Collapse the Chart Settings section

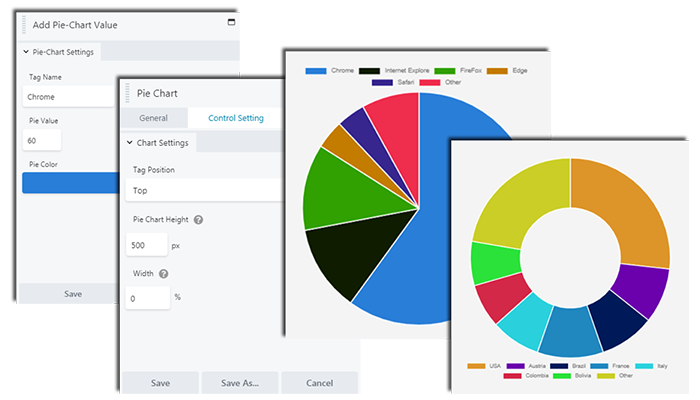130,143
